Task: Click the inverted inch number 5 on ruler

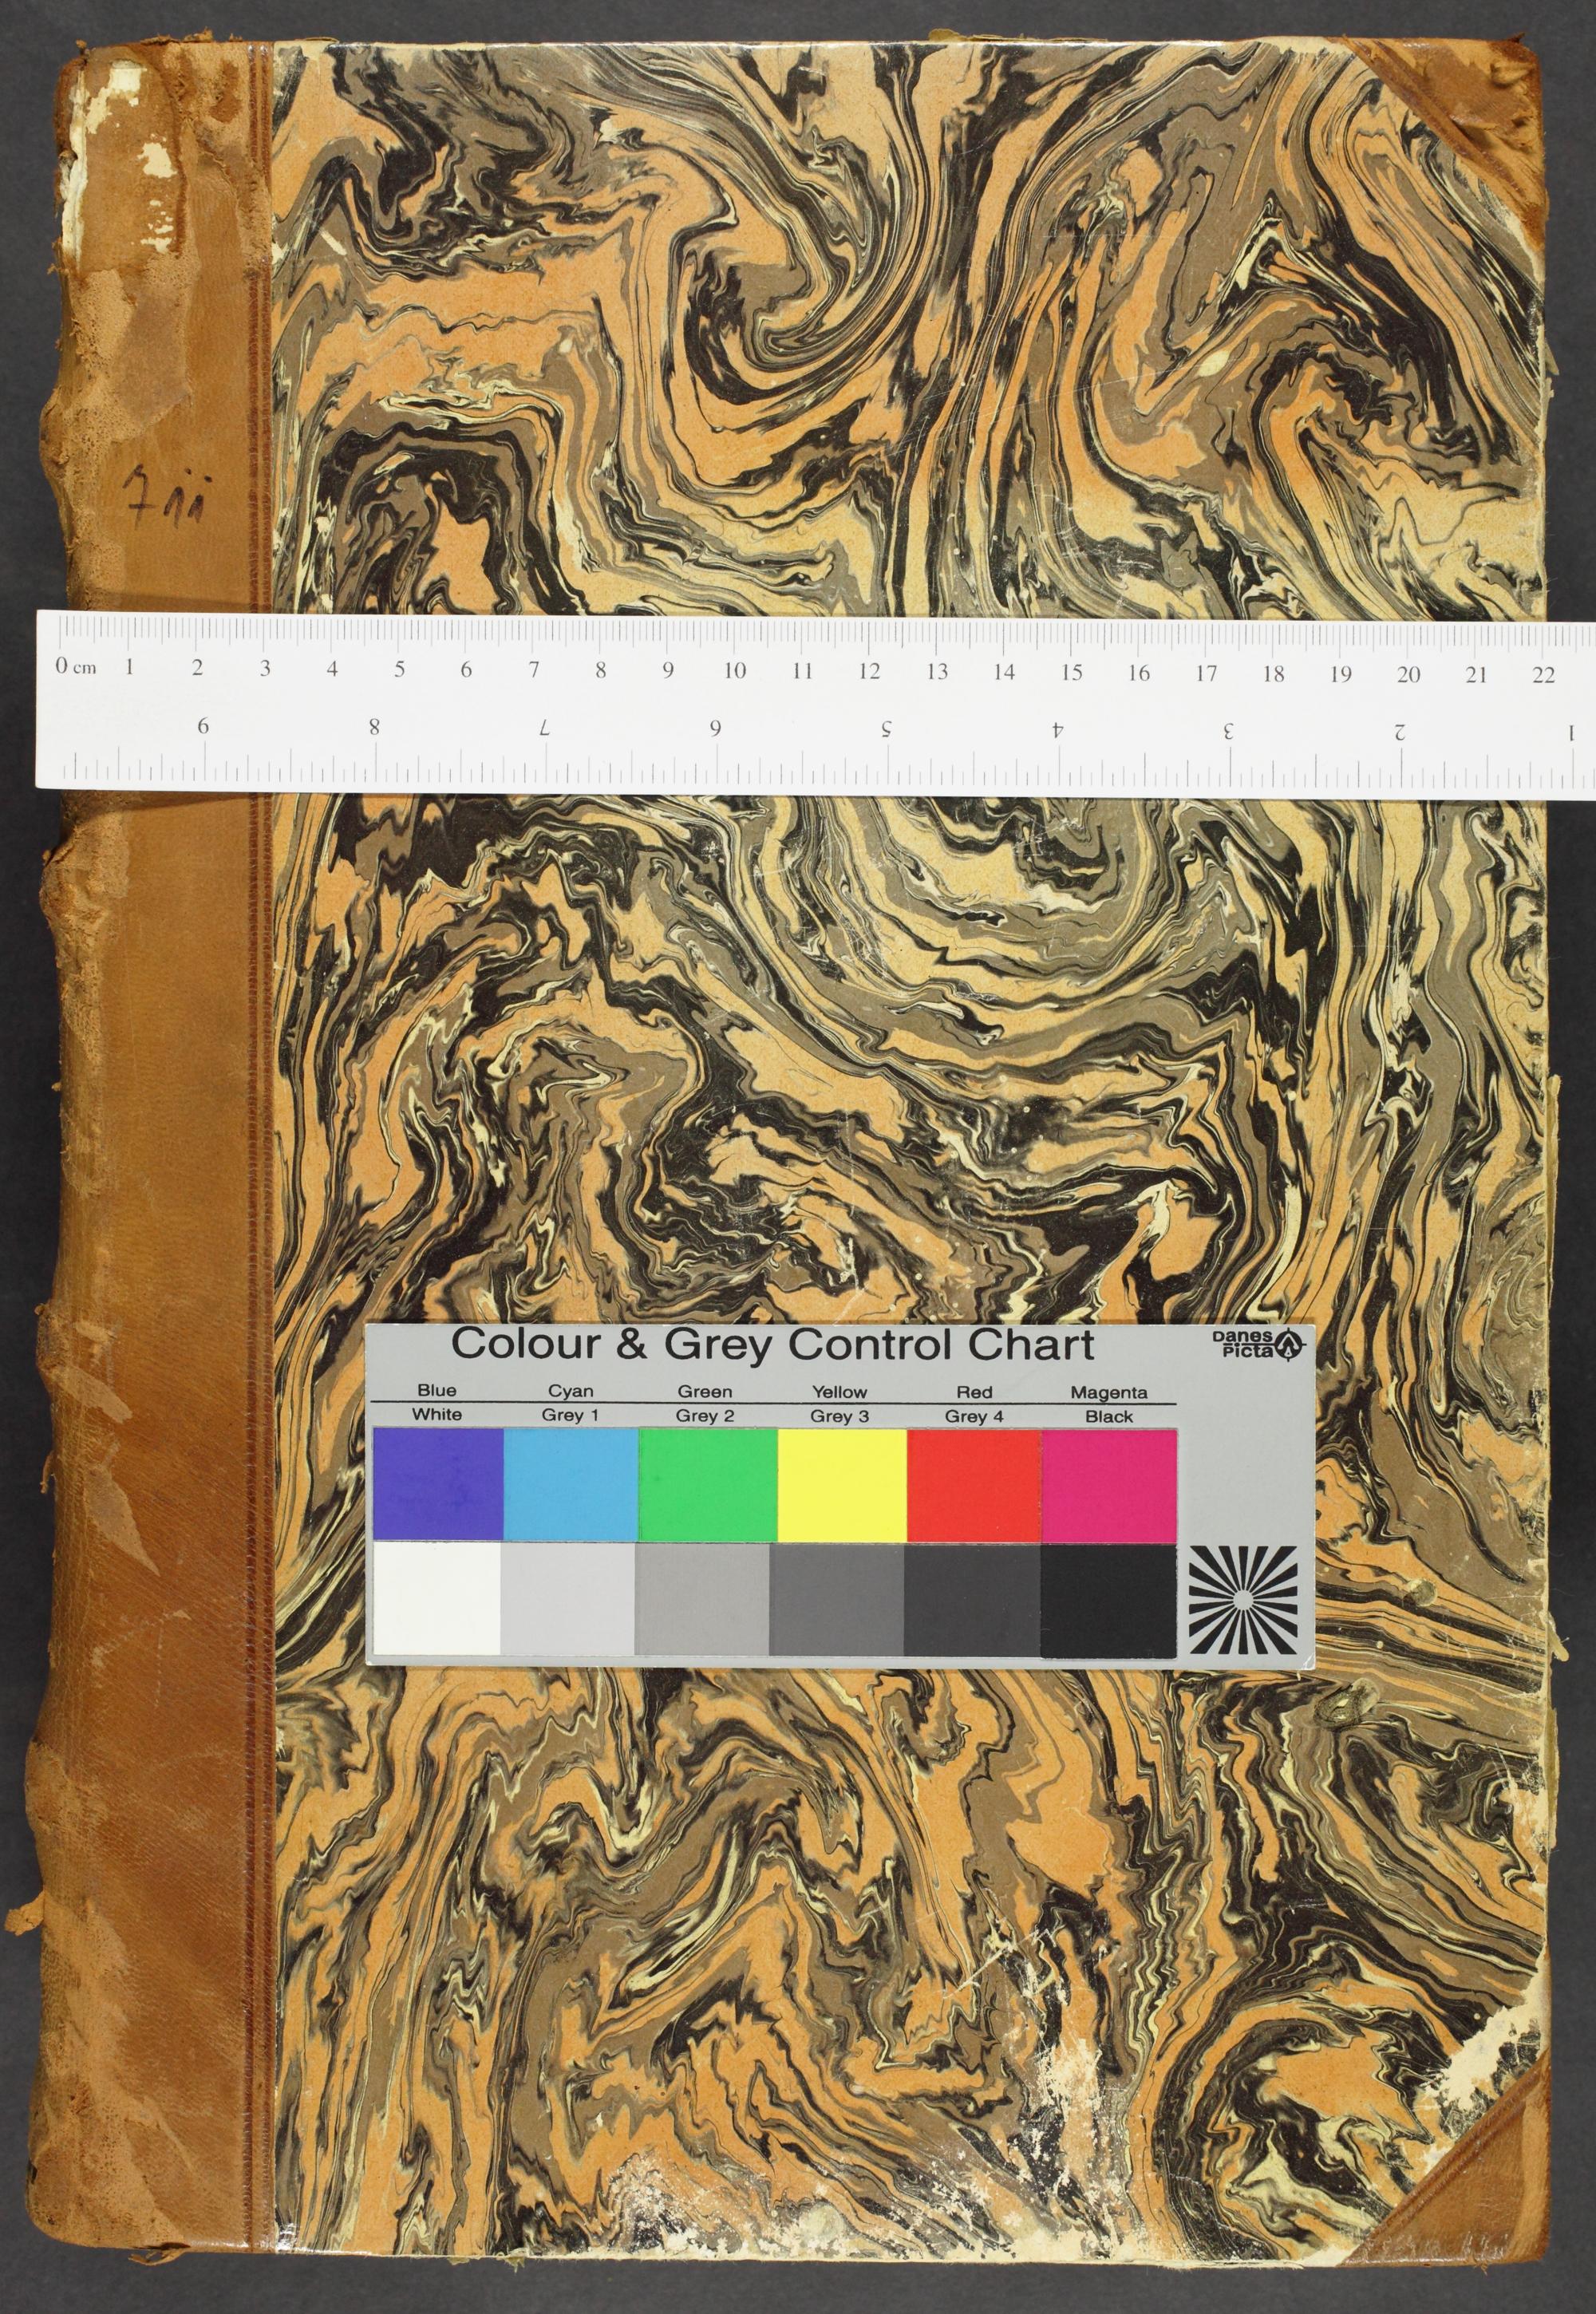Action: (x=887, y=729)
